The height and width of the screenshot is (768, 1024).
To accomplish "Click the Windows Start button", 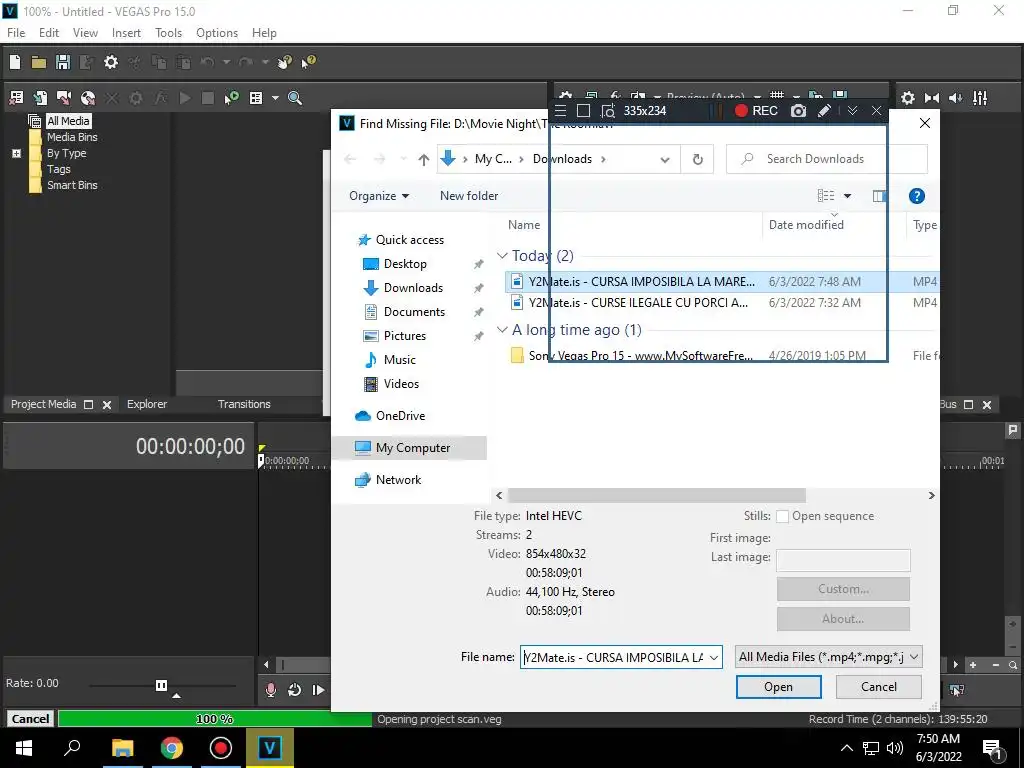I will click(24, 748).
